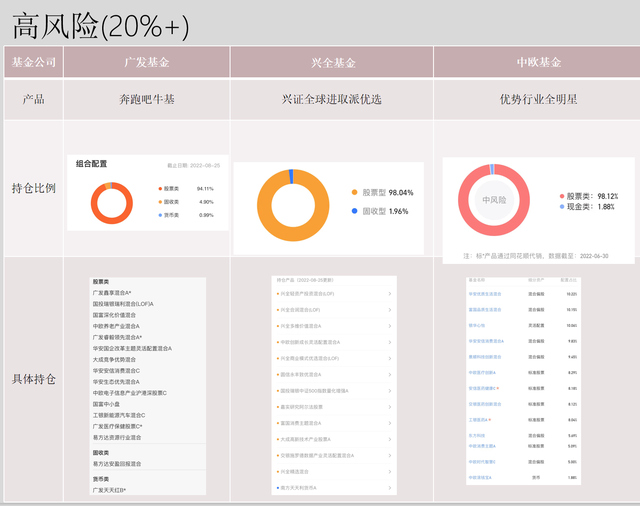Screen dimensions: 640x506
Task: Open the 富国品质生活混合 fund link
Action: click(485, 310)
